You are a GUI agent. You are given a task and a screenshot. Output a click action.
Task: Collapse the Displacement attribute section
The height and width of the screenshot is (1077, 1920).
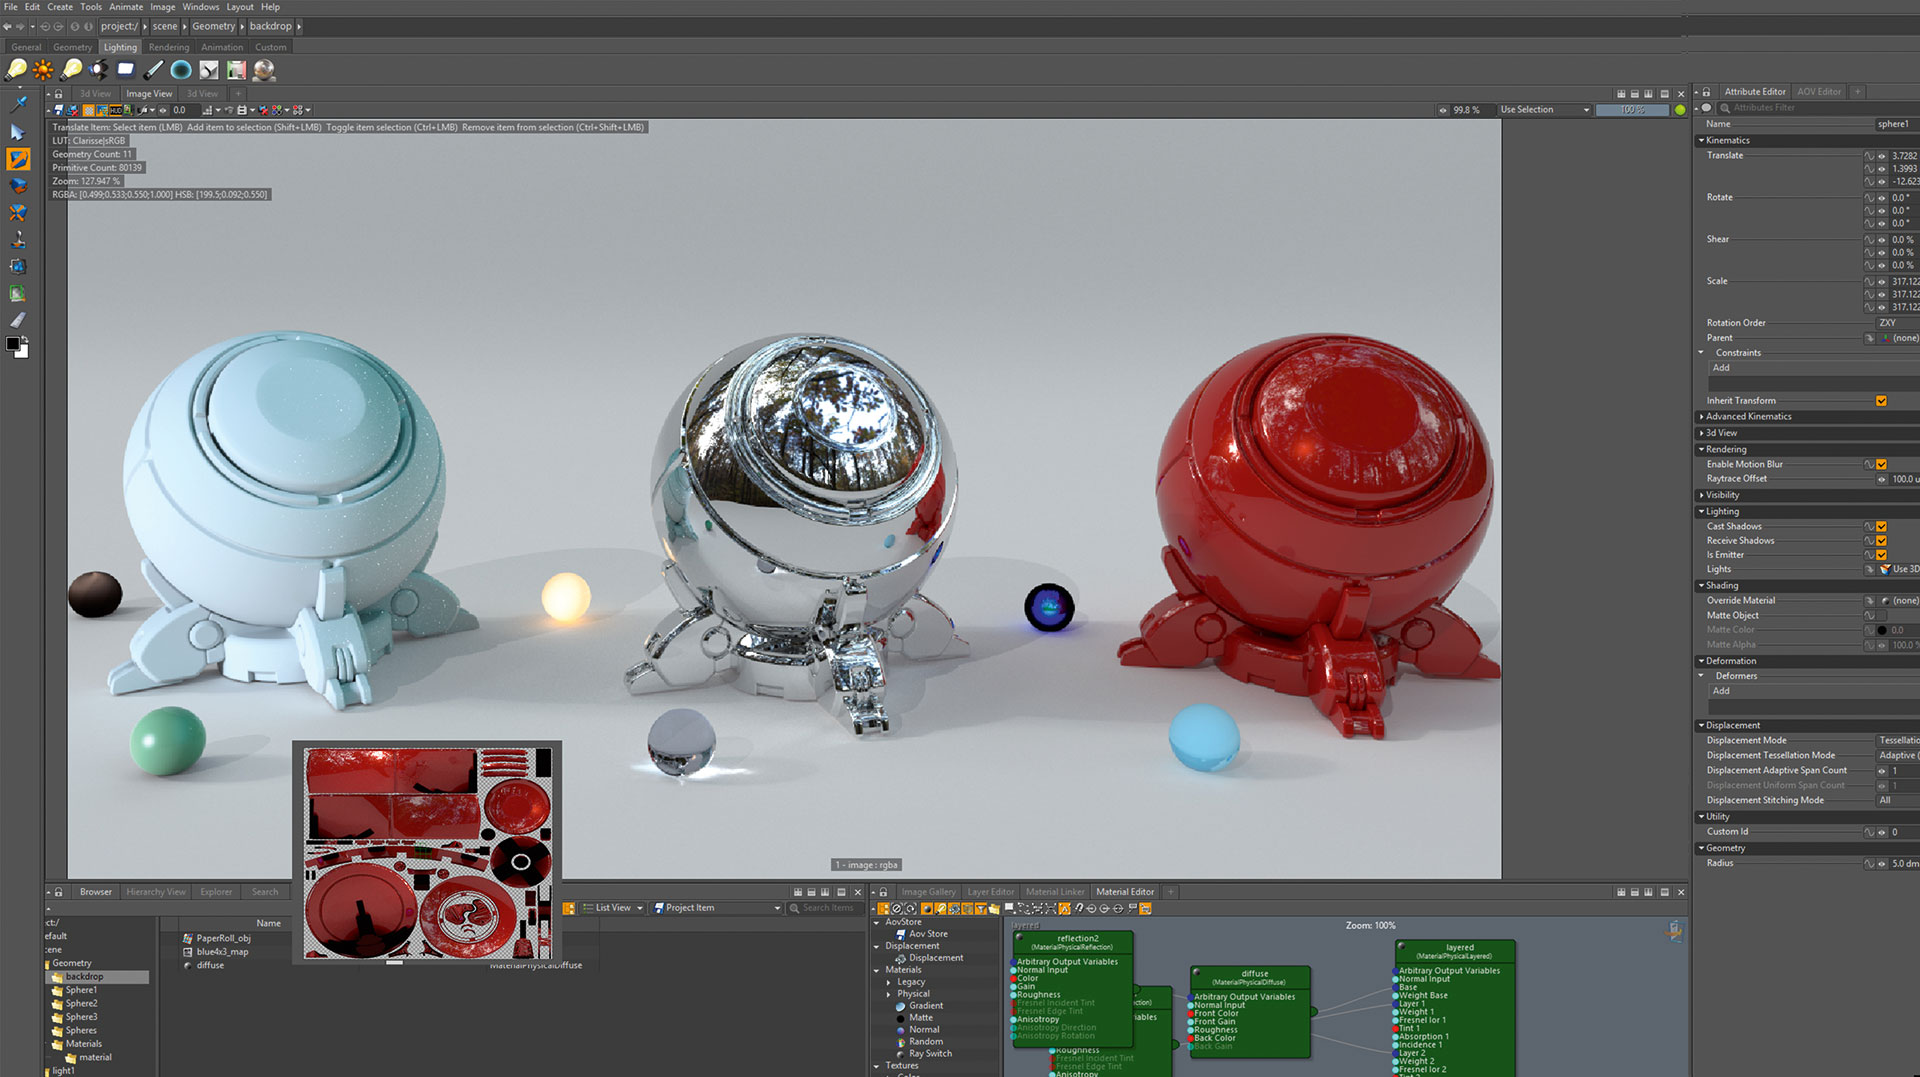point(1701,726)
